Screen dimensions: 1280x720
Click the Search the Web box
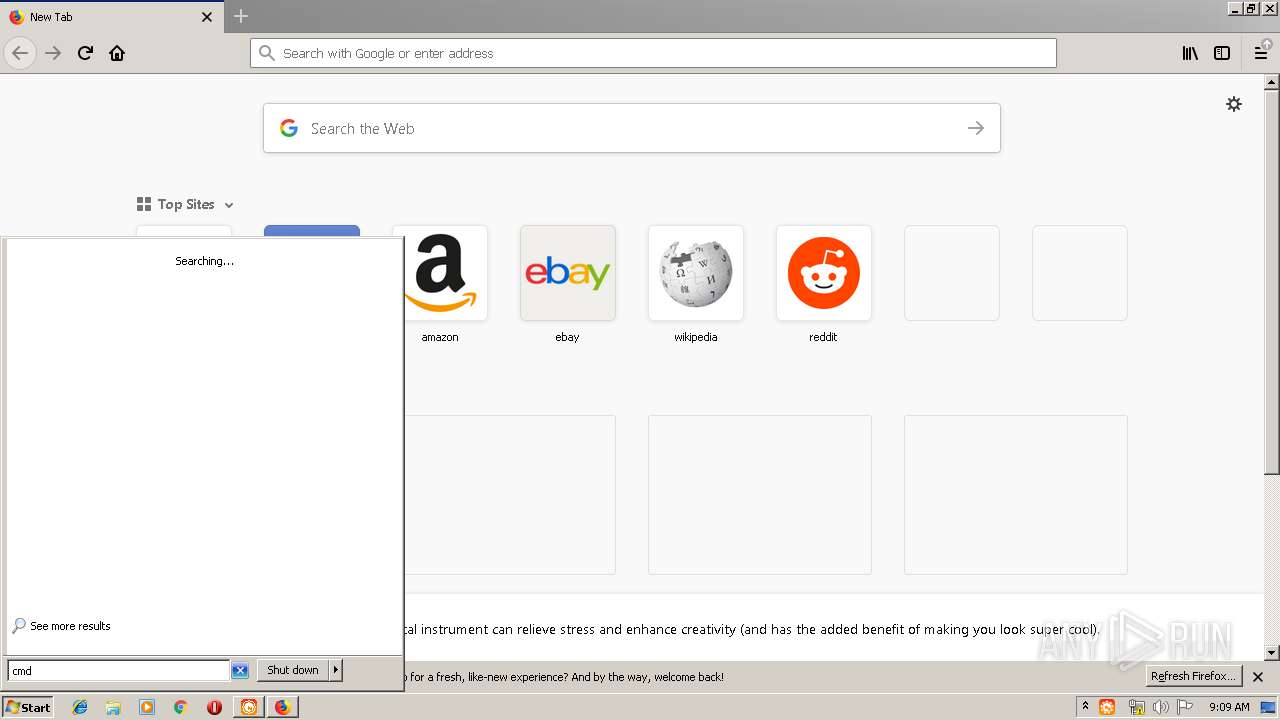pyautogui.click(x=632, y=128)
